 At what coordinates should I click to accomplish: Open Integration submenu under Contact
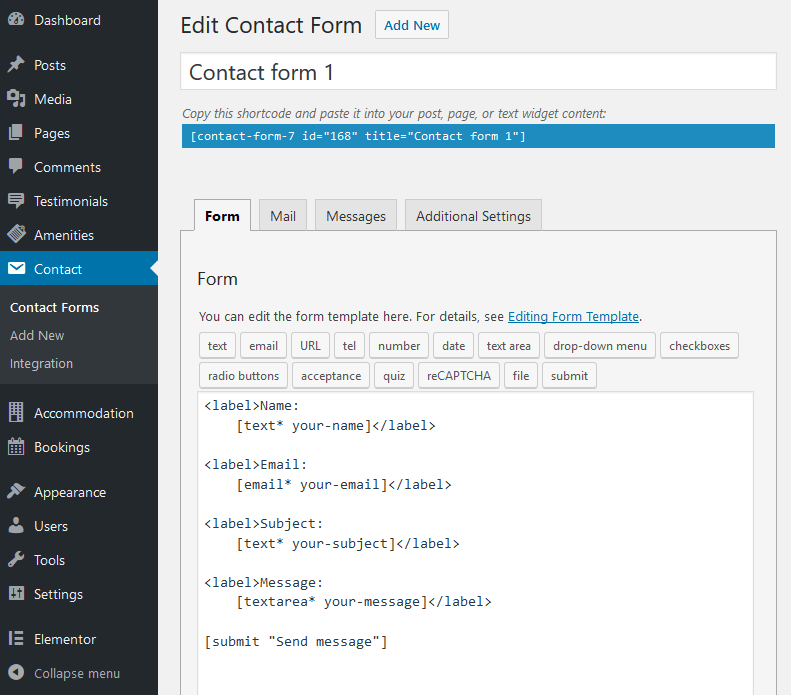coord(41,363)
